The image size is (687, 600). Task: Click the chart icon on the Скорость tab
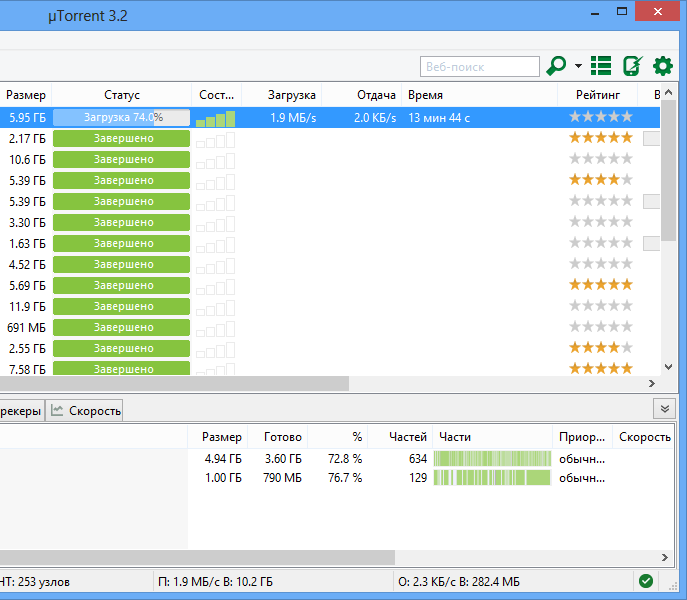tap(58, 410)
